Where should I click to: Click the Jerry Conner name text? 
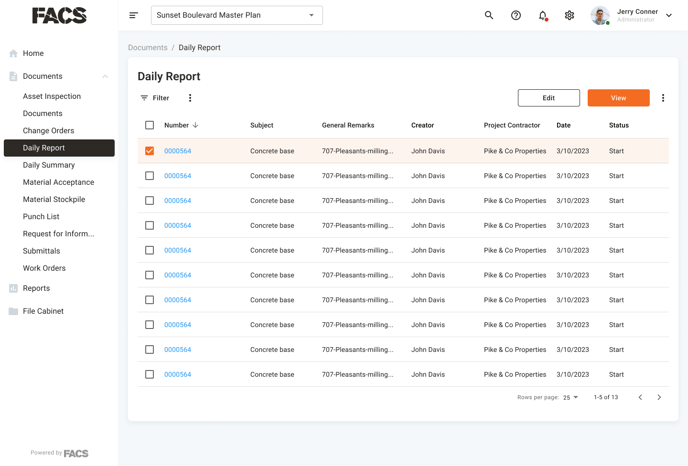pyautogui.click(x=637, y=12)
